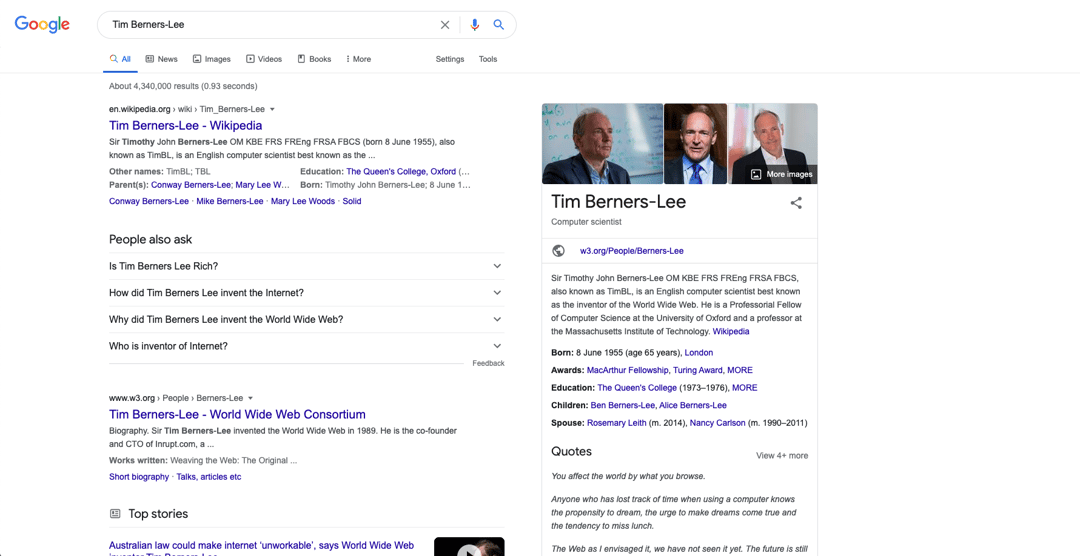This screenshot has width=1080, height=556.
Task: Open search Settings
Action: pos(450,59)
